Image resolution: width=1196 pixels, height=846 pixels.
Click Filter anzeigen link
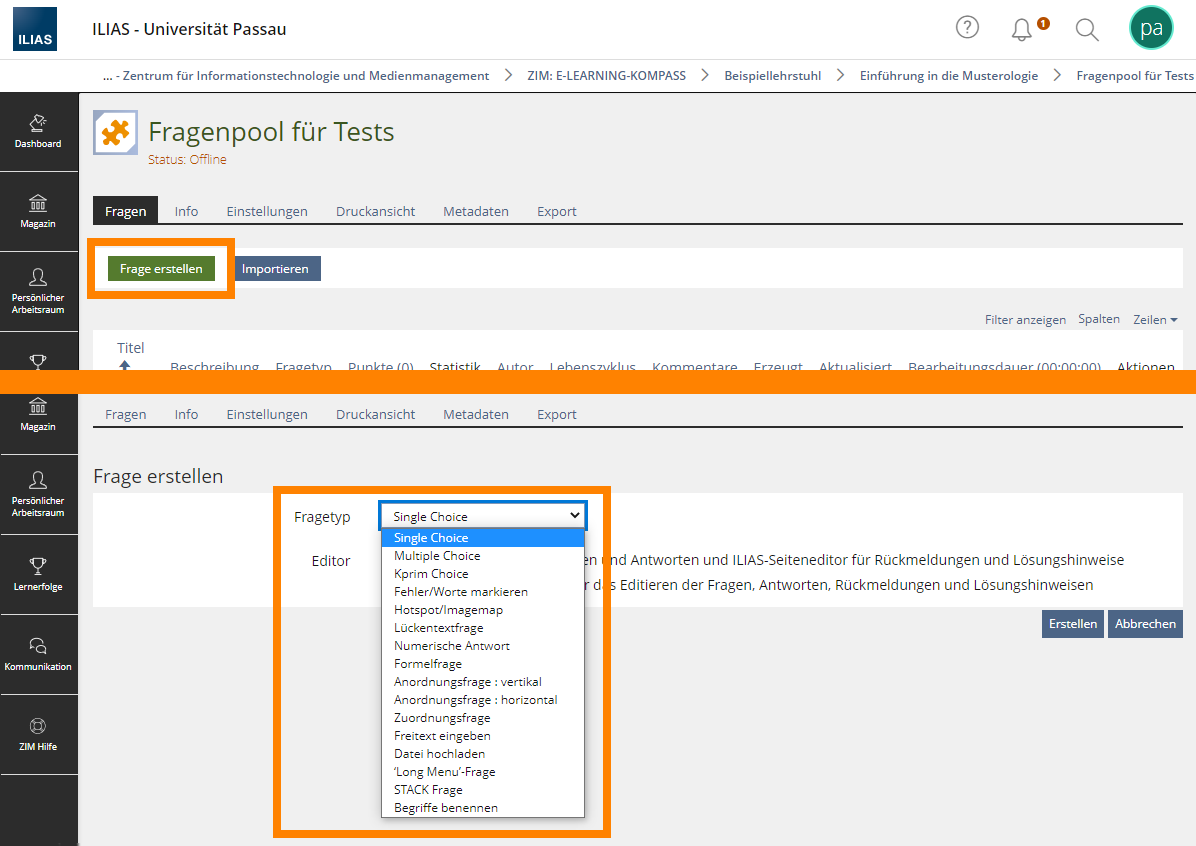pos(1025,320)
